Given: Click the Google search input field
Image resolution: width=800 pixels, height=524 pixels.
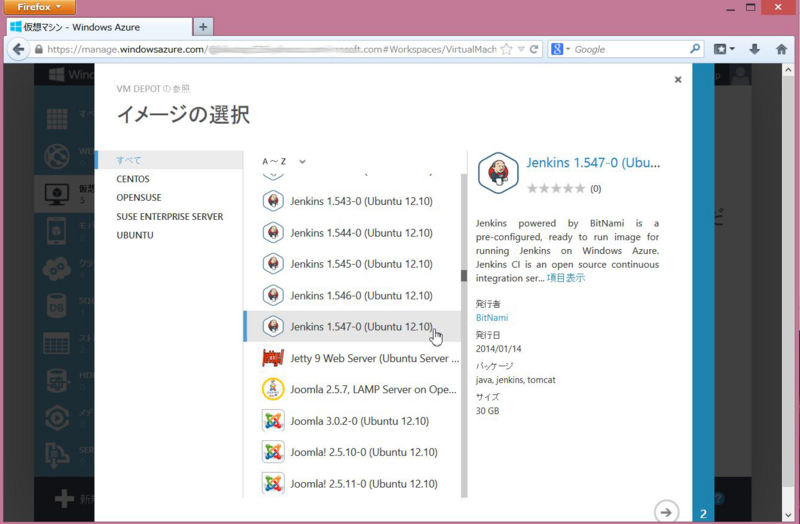Looking at the screenshot, I should tap(630, 49).
